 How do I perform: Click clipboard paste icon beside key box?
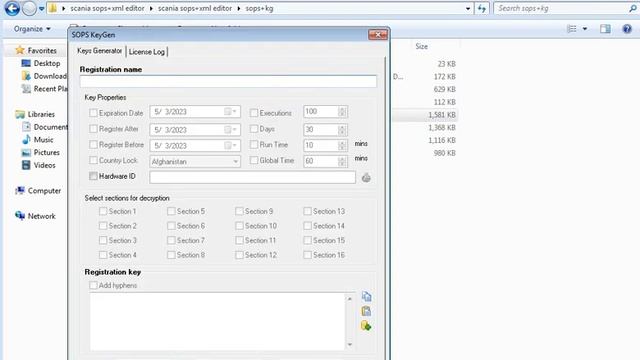(x=366, y=311)
